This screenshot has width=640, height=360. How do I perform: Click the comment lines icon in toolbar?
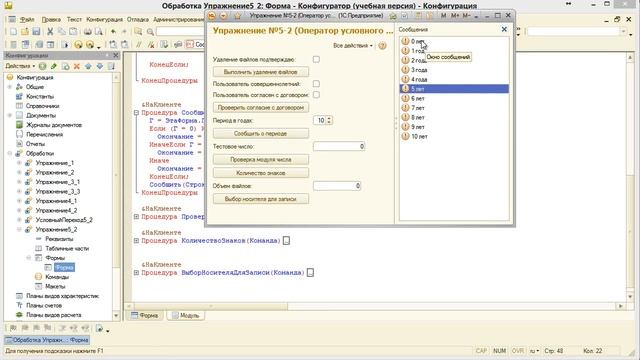(x=139, y=44)
